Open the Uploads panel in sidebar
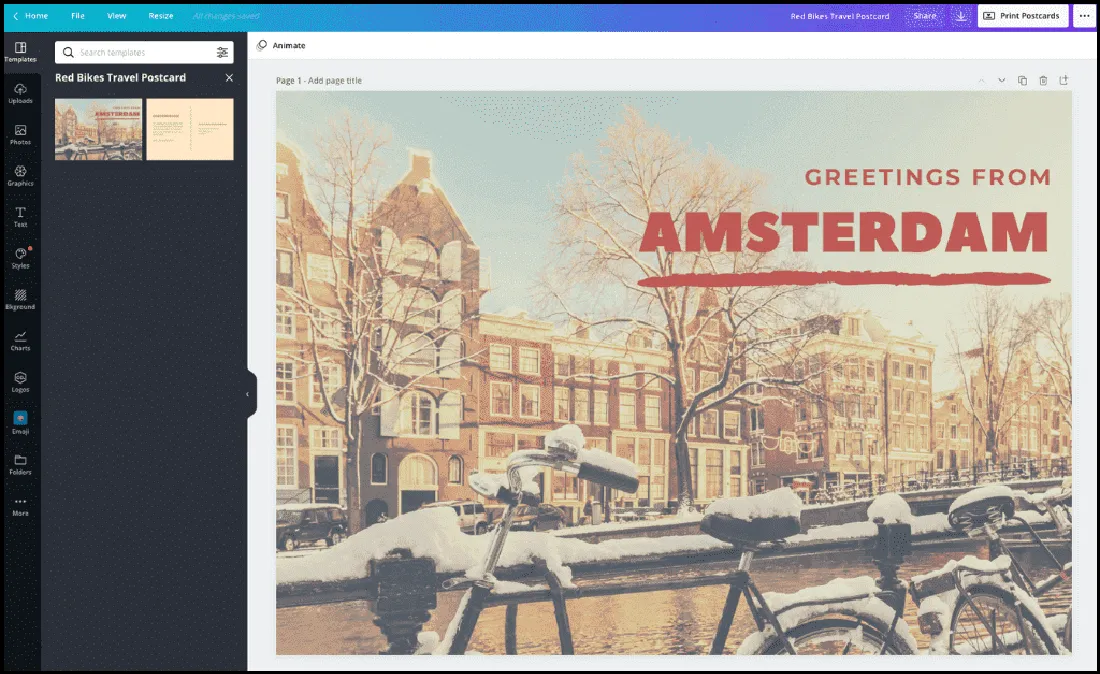The width and height of the screenshot is (1100, 674). coord(20,93)
